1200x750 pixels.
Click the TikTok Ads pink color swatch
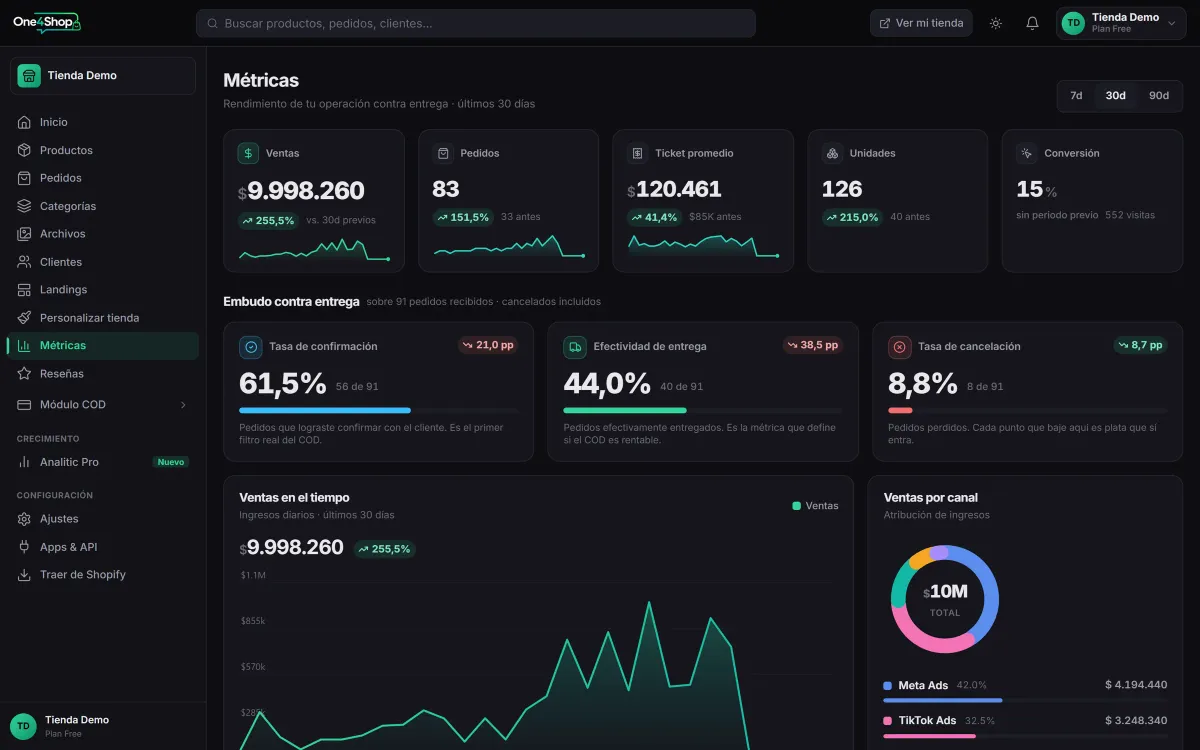click(x=888, y=721)
